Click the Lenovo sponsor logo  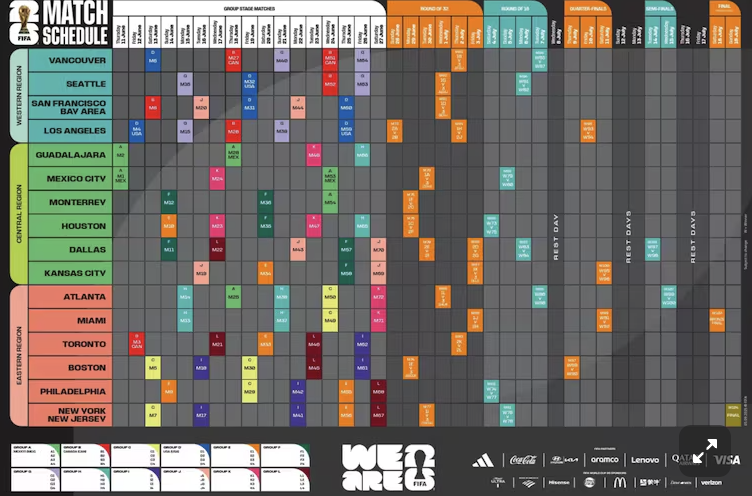pyautogui.click(x=645, y=460)
